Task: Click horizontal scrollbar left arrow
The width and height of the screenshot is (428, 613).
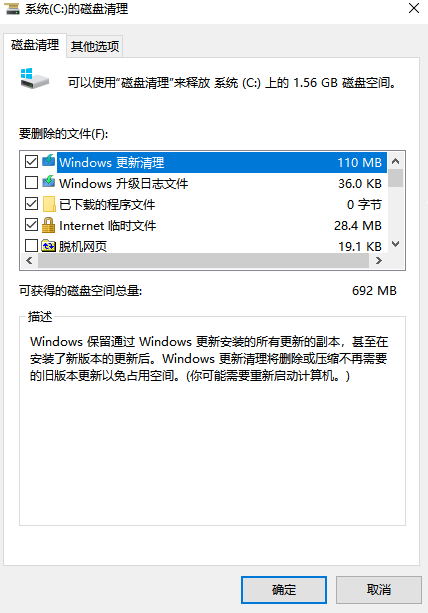Action: coord(29,260)
